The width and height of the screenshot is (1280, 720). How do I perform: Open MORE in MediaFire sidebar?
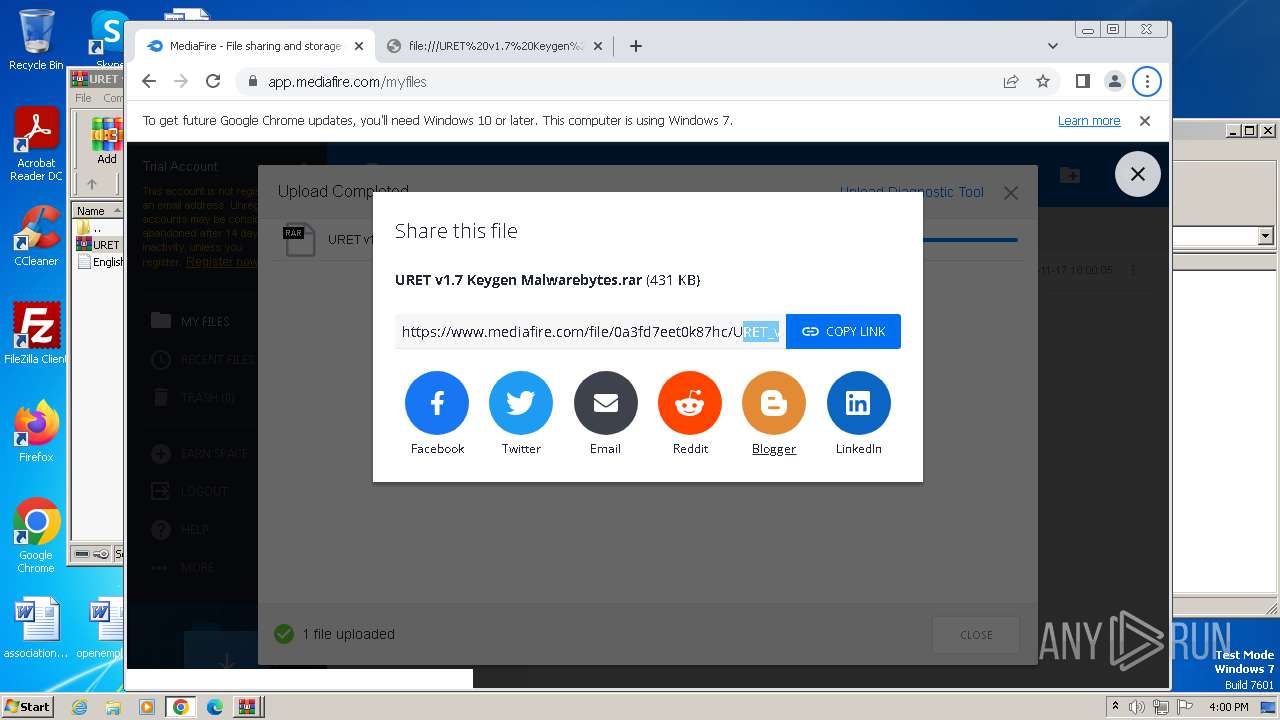click(x=183, y=568)
